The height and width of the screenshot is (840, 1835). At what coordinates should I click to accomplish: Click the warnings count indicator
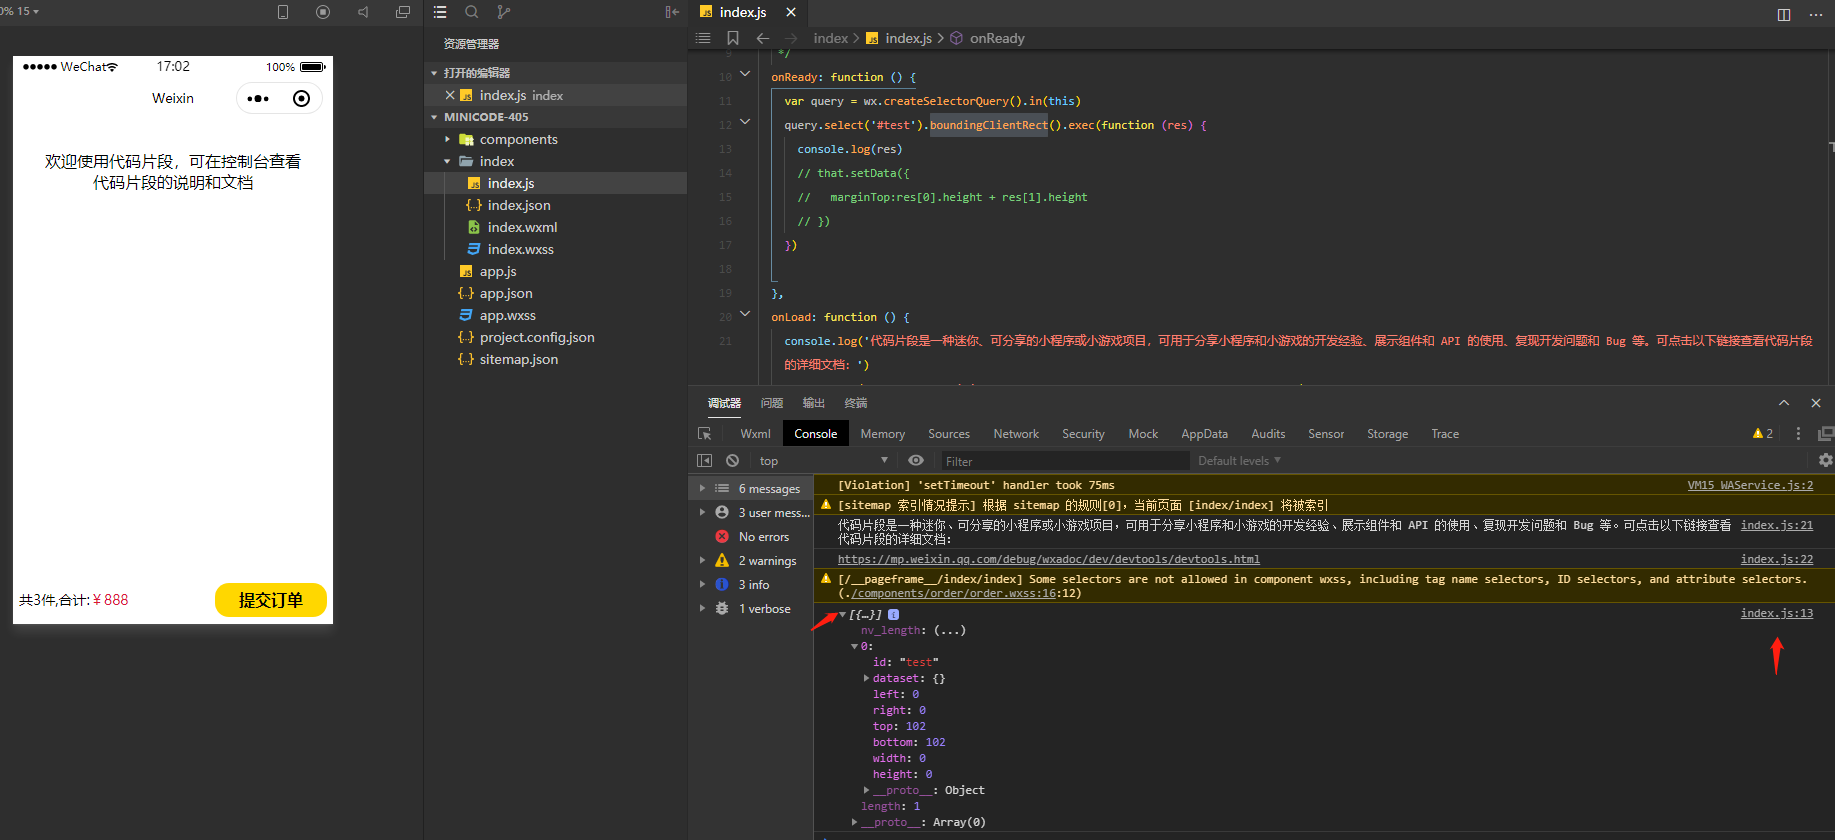point(1762,434)
